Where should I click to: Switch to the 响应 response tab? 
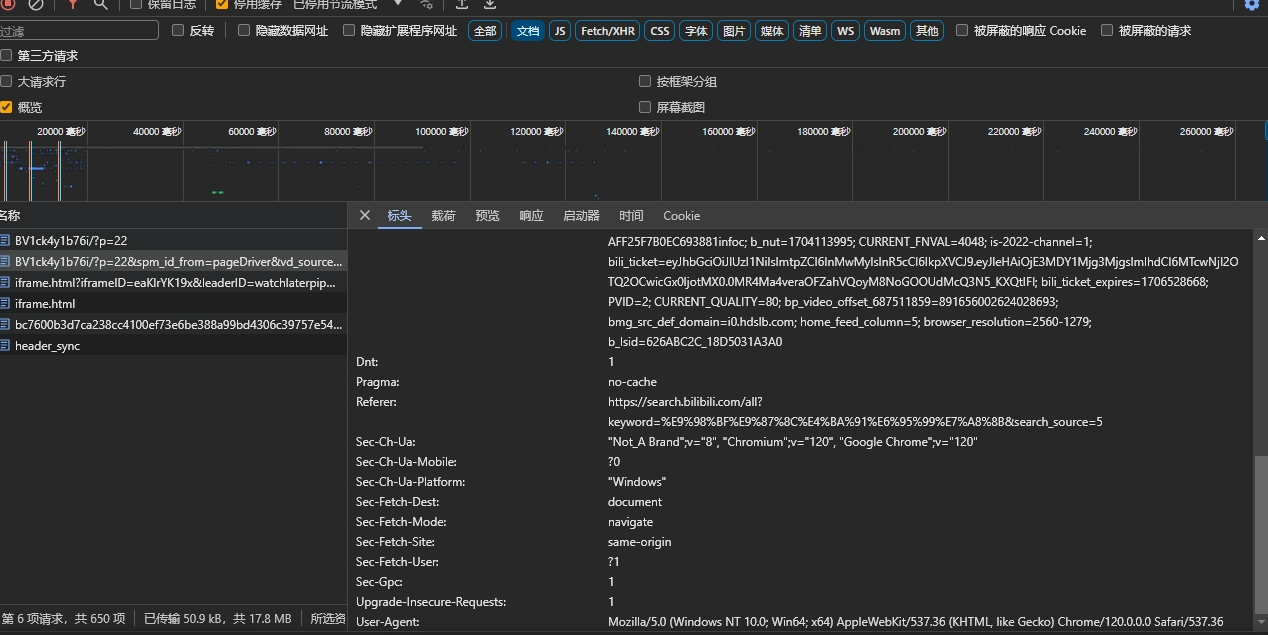click(x=531, y=215)
